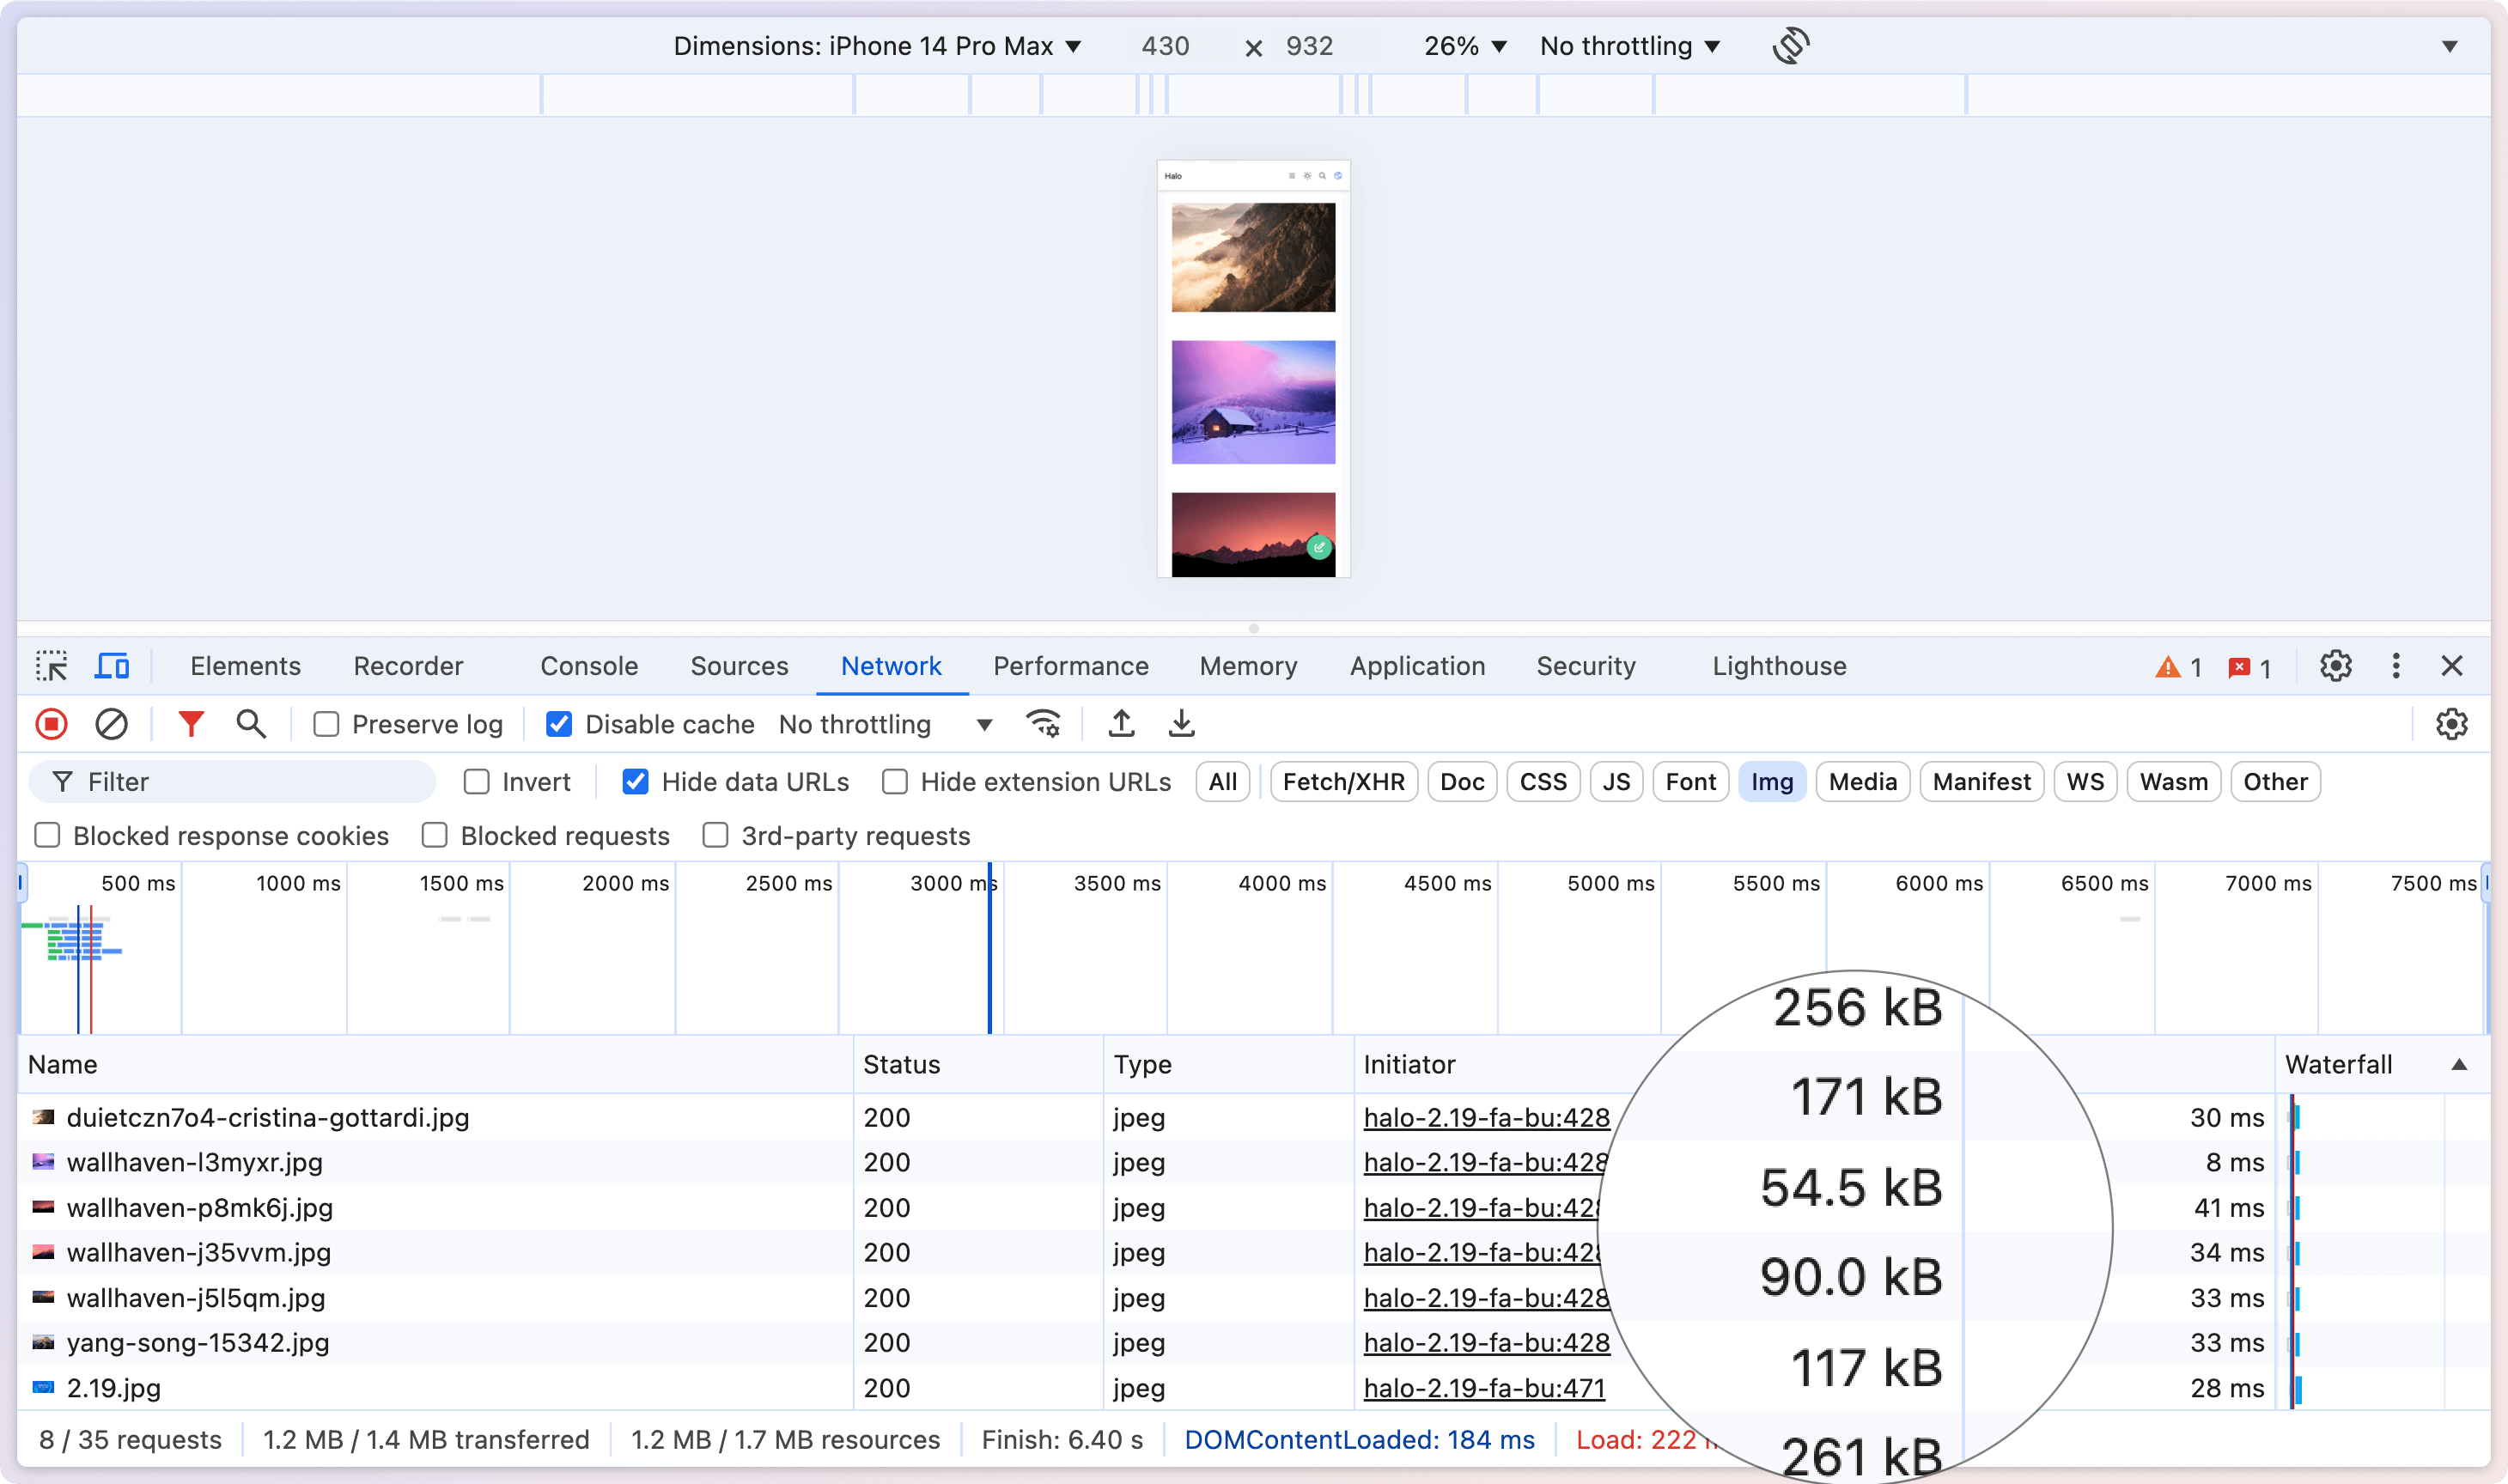The height and width of the screenshot is (1484, 2508).
Task: Select the Performance tab in DevTools
Action: [1070, 666]
